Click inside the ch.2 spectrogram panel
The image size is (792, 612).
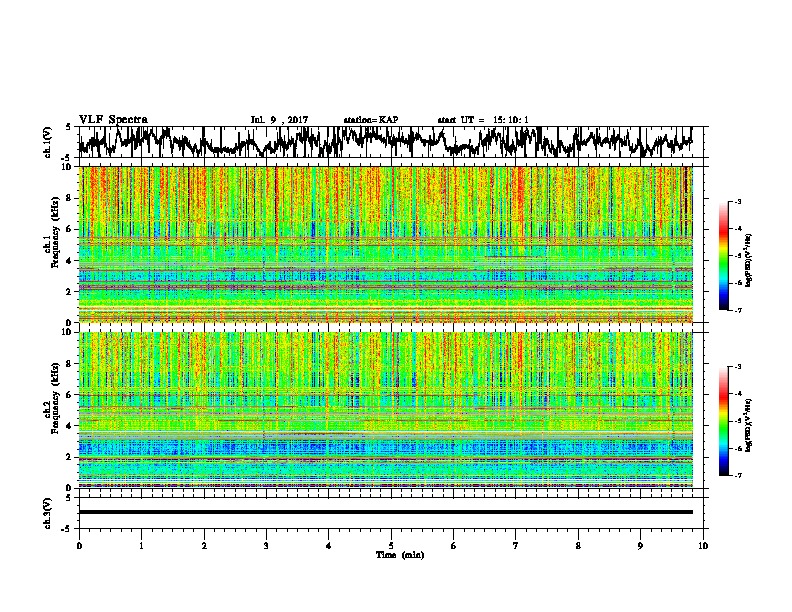385,410
